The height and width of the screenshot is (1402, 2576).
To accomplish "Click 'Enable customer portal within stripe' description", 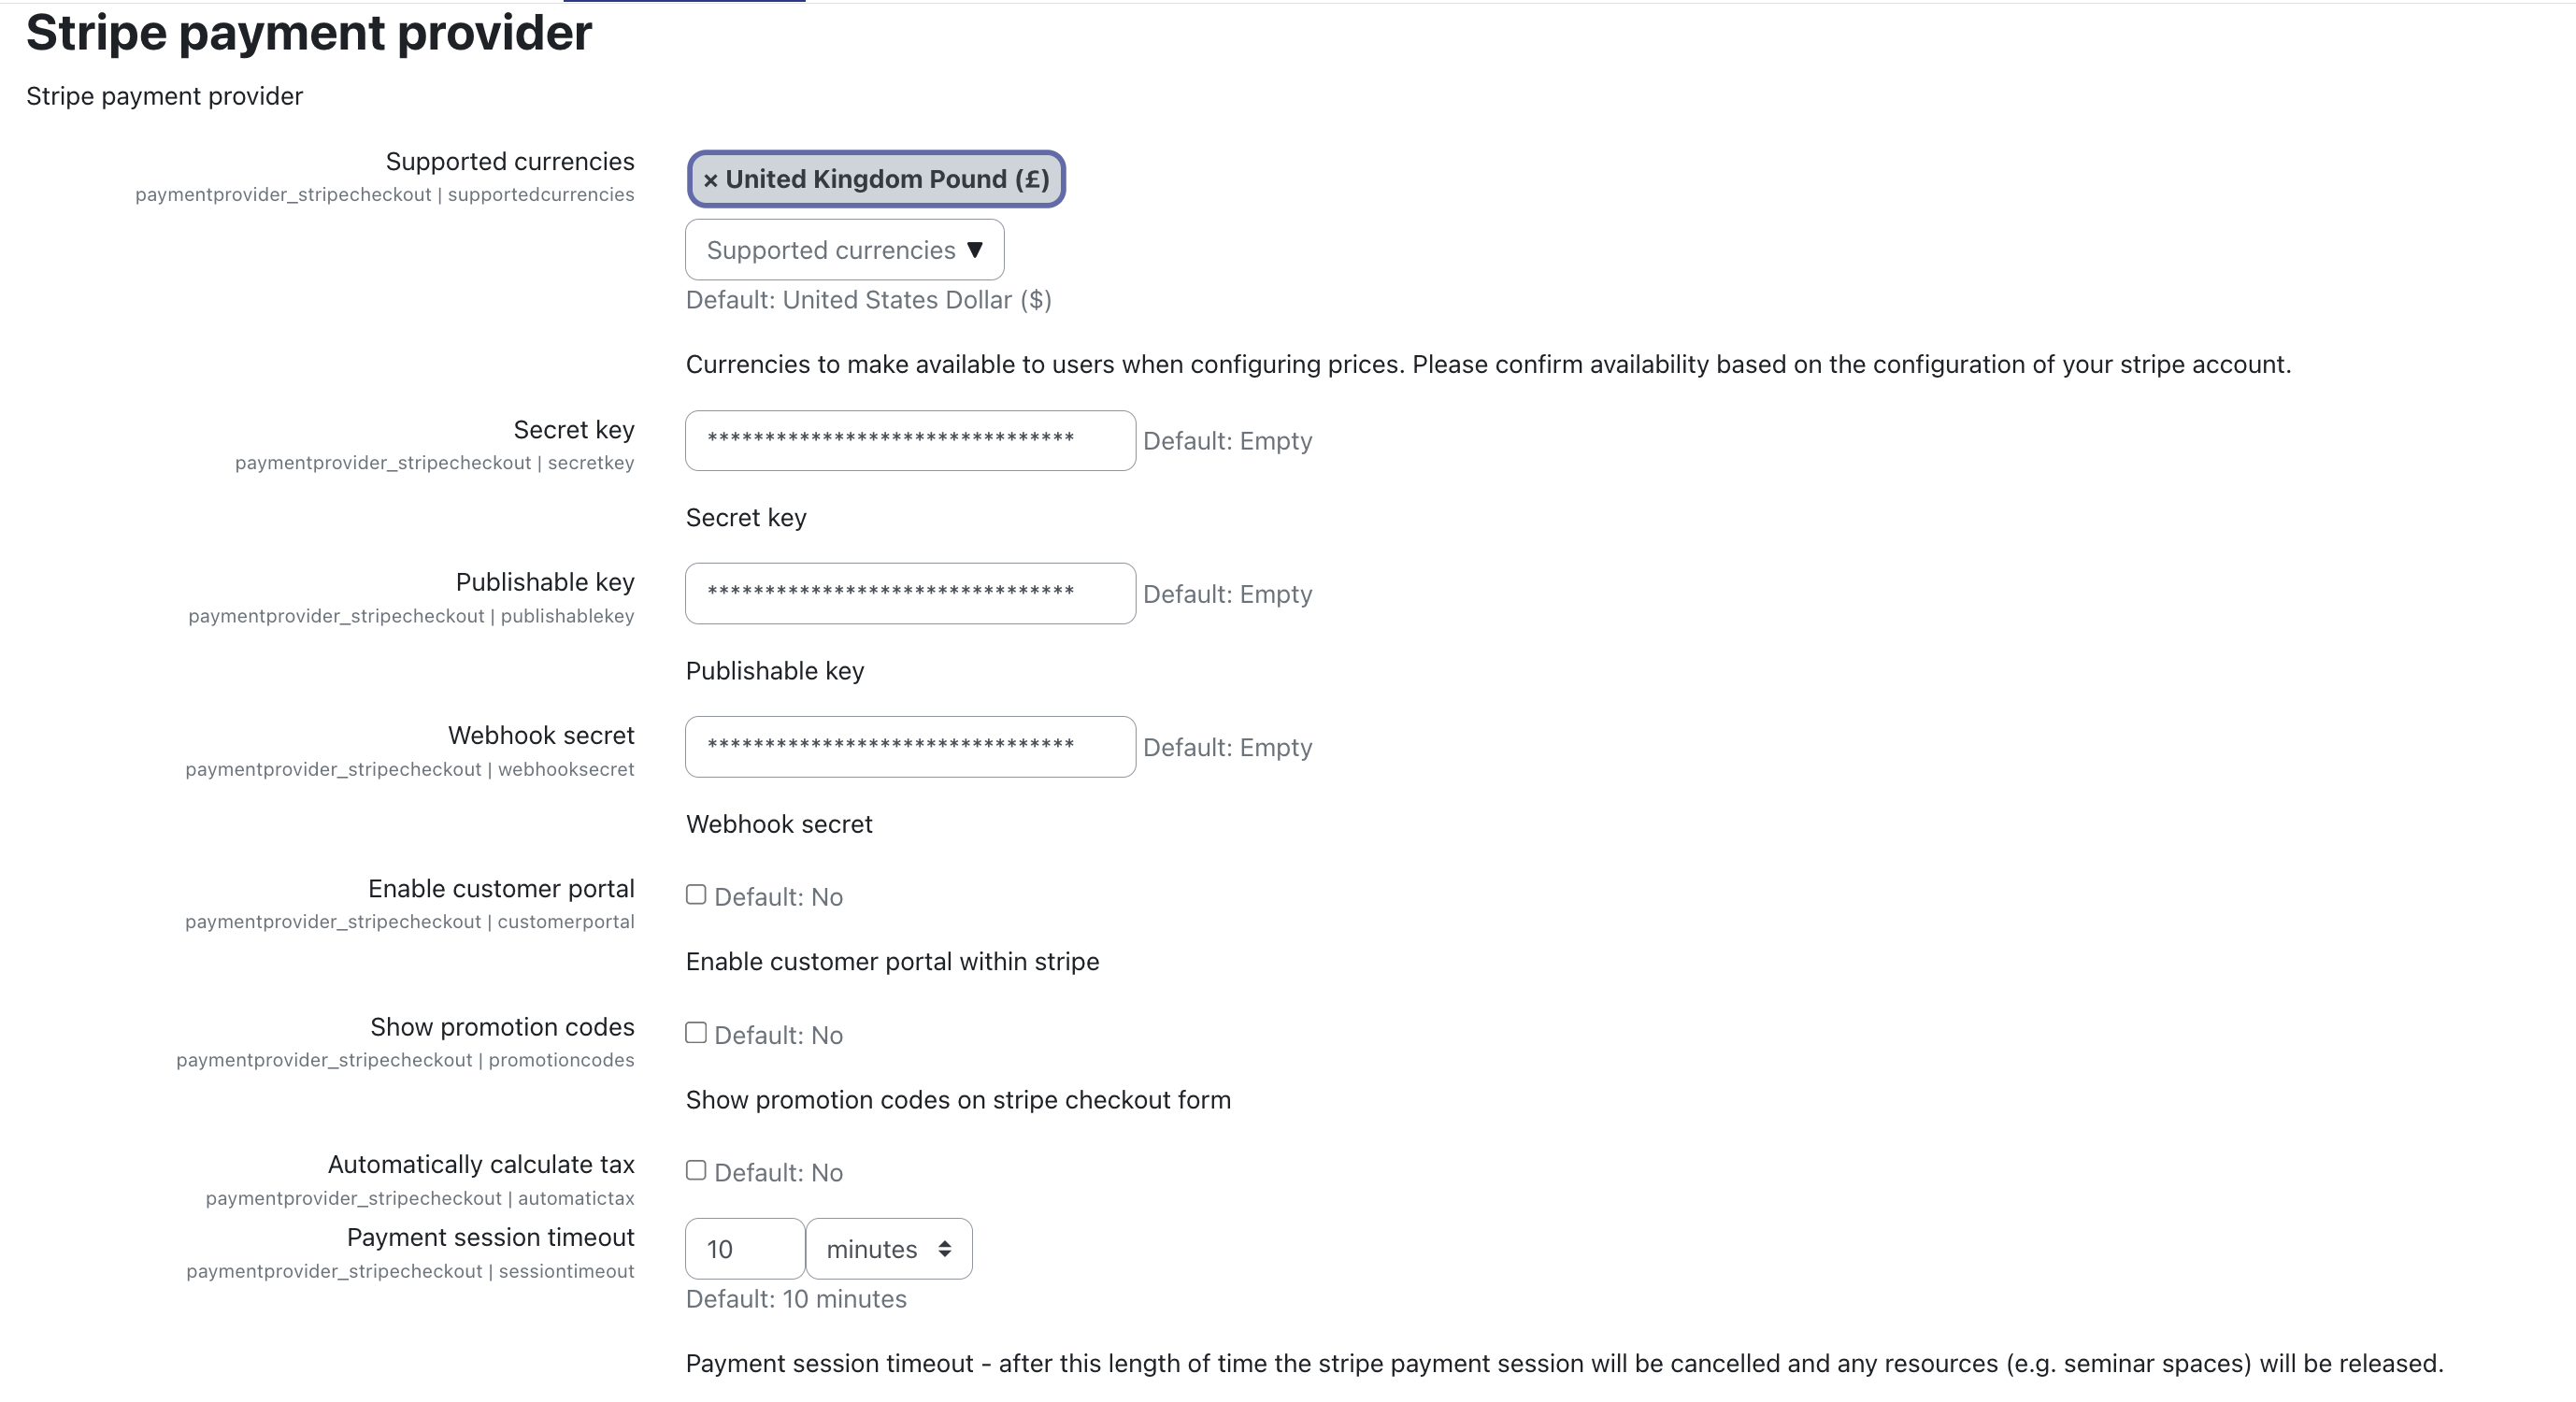I will tap(892, 961).
